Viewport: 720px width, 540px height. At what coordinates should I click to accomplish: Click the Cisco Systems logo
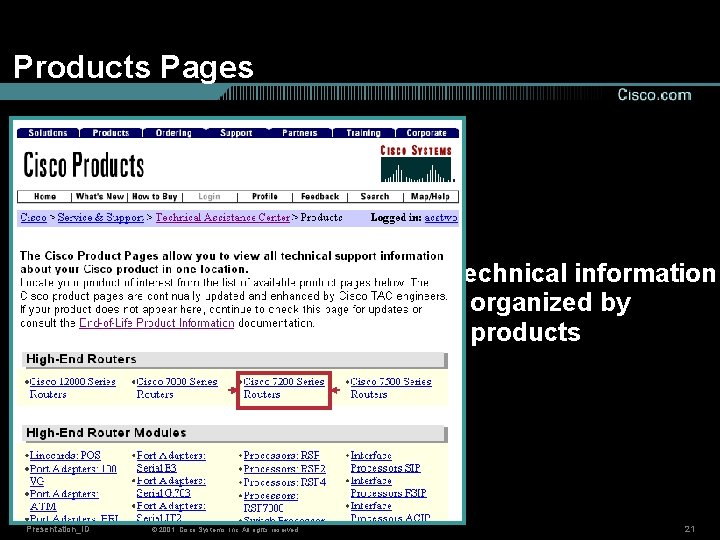point(416,163)
